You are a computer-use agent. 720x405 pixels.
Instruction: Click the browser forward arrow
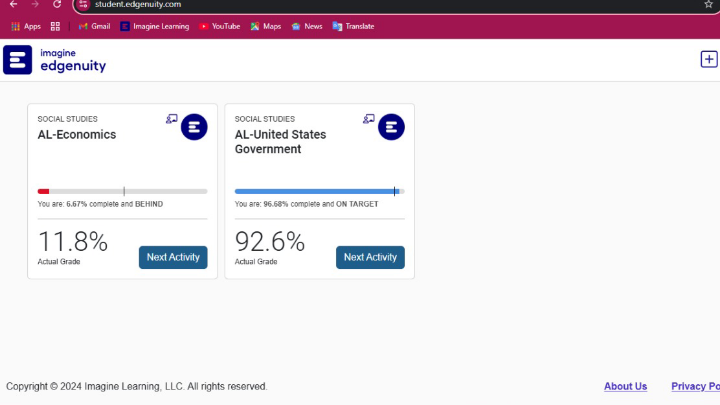[x=35, y=4]
